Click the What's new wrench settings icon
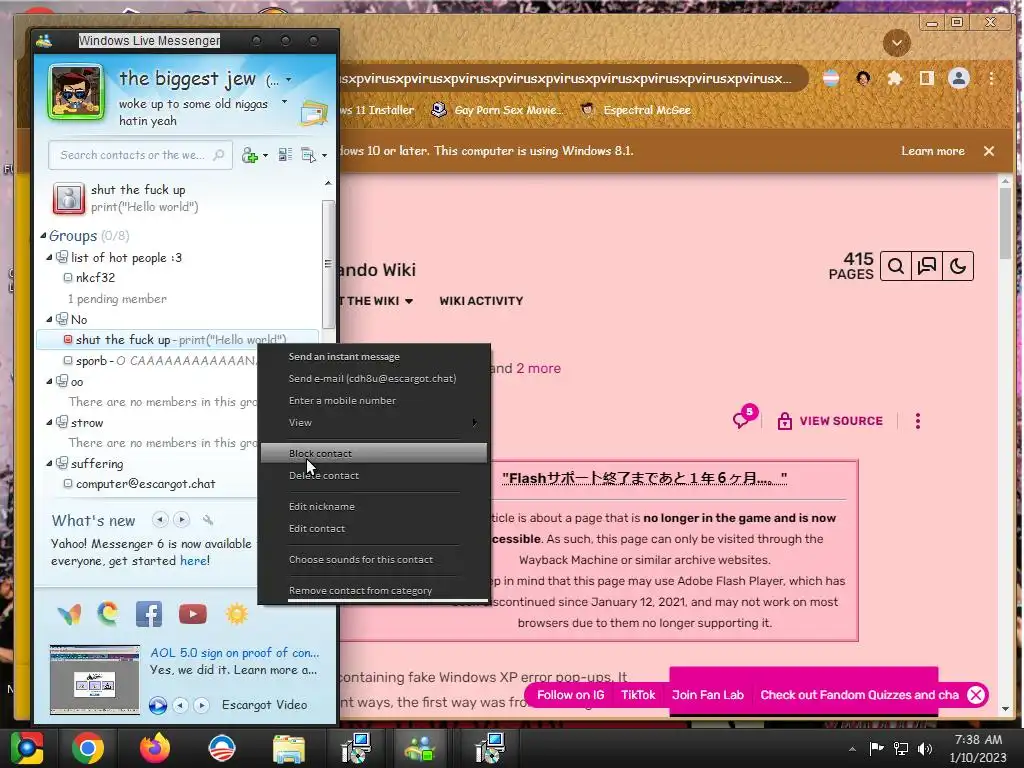The width and height of the screenshot is (1024, 768). pyautogui.click(x=208, y=520)
